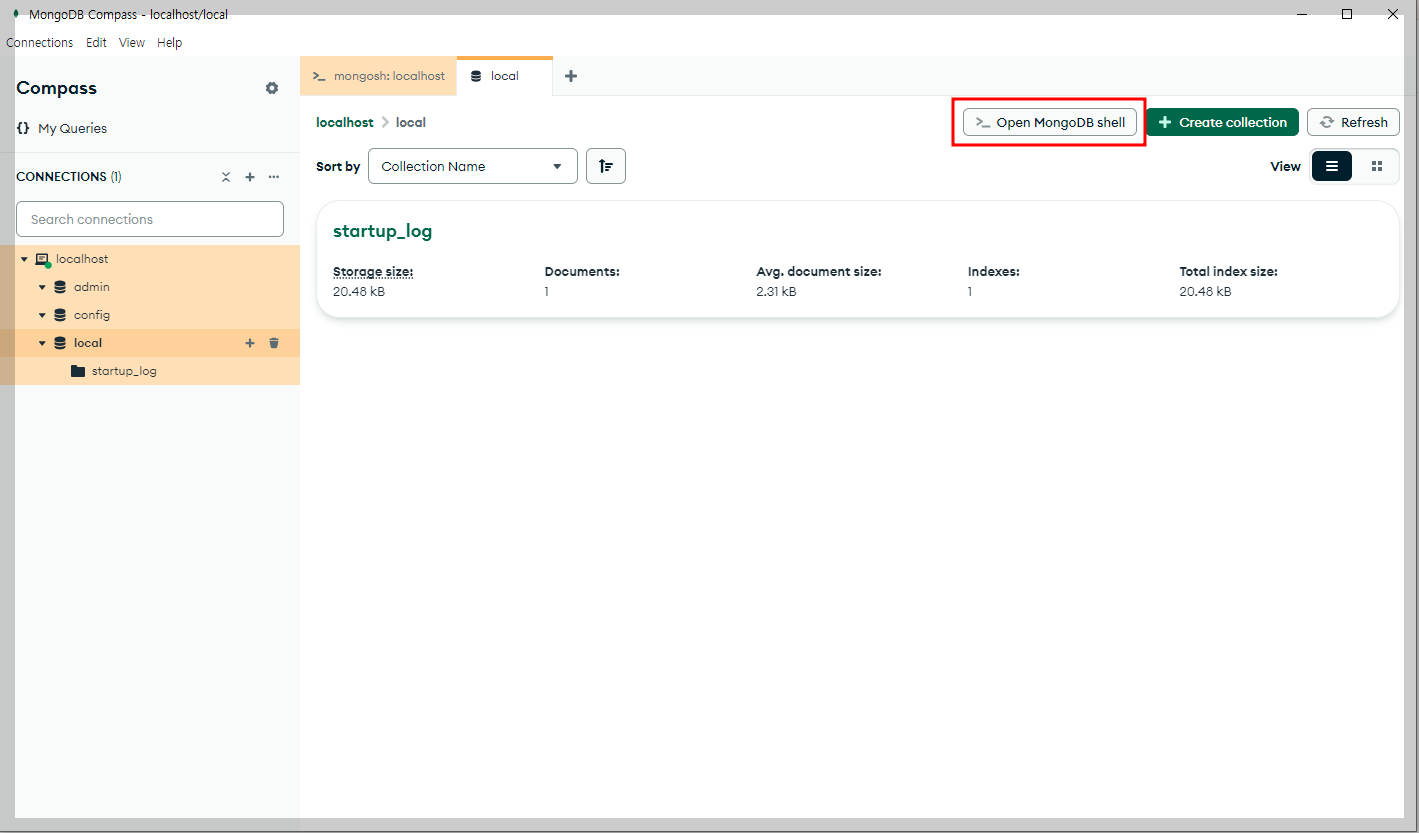Open Compass settings gear icon
Image resolution: width=1419 pixels, height=833 pixels.
click(272, 88)
